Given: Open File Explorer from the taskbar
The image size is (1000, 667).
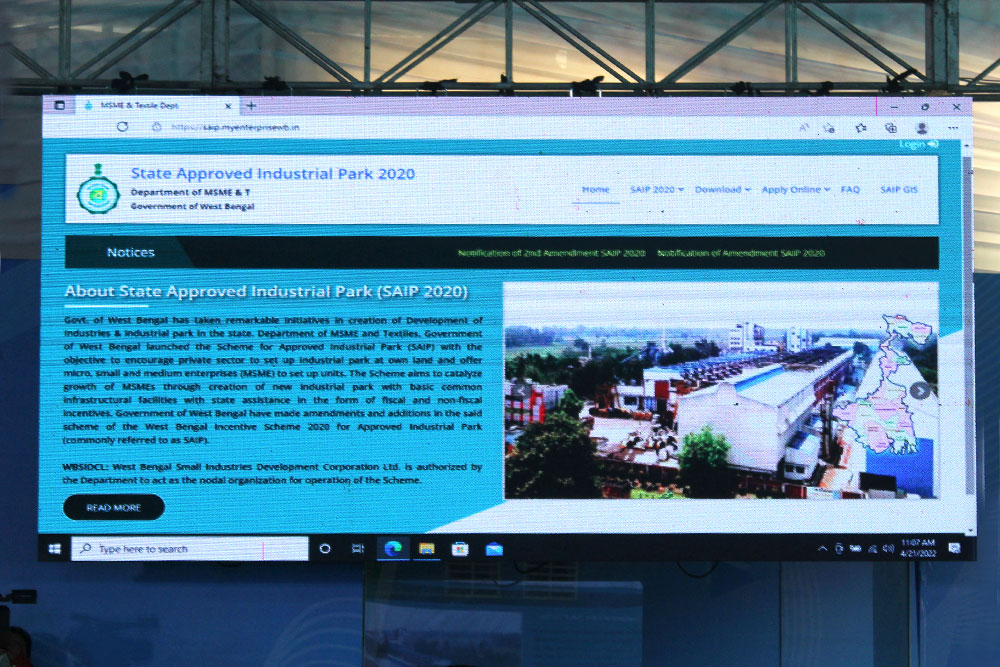Looking at the screenshot, I should tap(427, 549).
